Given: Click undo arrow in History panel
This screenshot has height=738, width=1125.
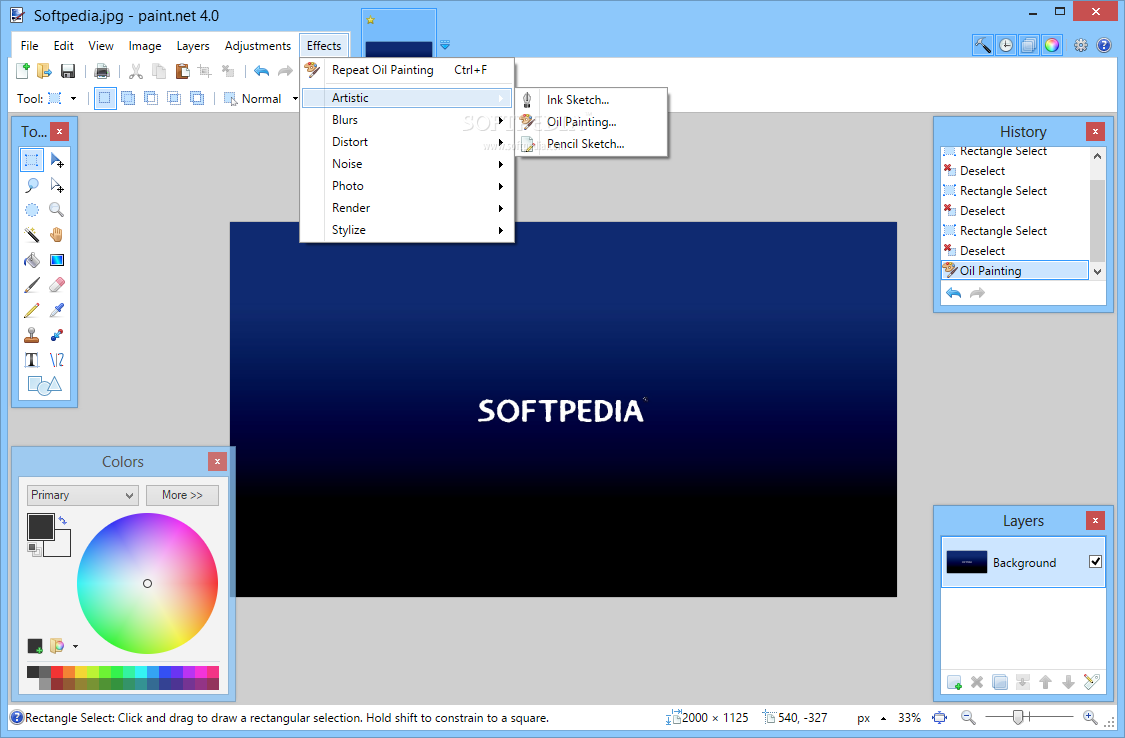Looking at the screenshot, I should (954, 293).
